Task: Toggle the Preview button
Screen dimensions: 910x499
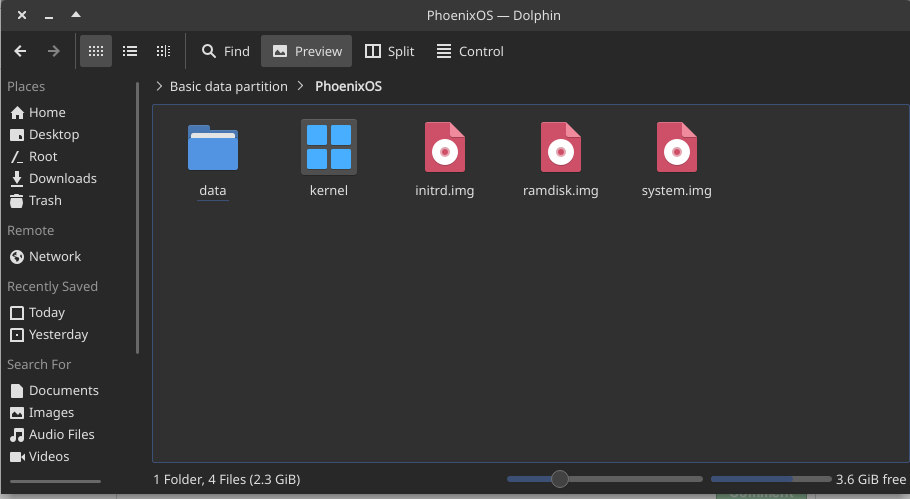Action: coord(306,51)
